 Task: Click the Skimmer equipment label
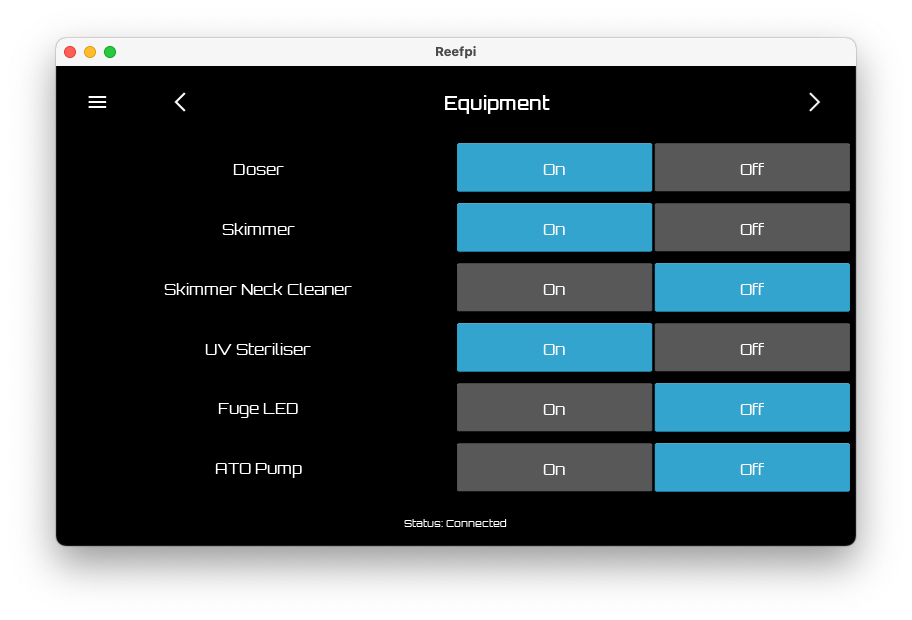(258, 228)
